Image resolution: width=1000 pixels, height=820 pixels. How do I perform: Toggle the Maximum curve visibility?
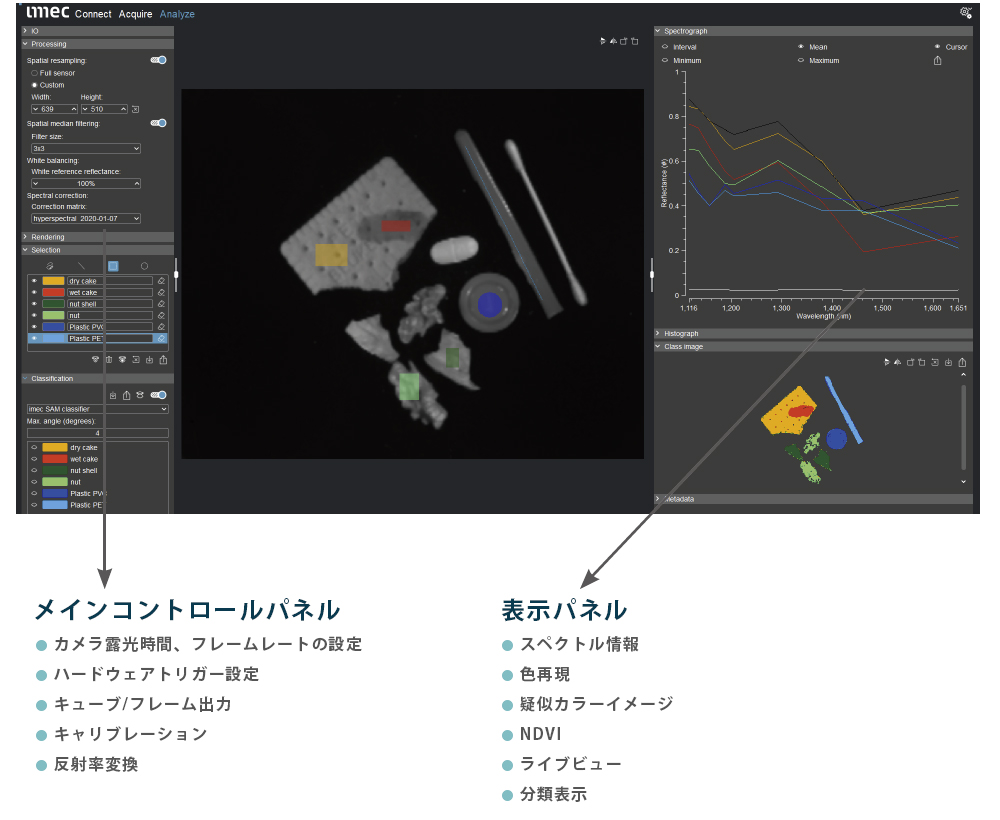click(x=801, y=61)
